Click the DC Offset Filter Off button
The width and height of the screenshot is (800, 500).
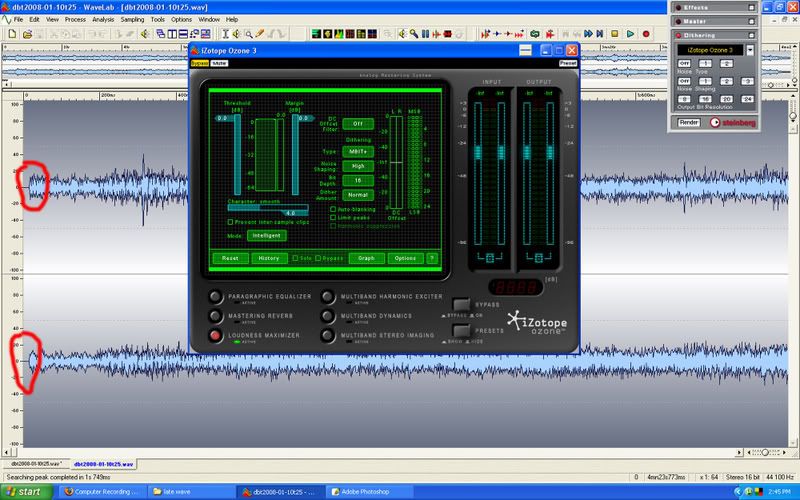(x=358, y=123)
